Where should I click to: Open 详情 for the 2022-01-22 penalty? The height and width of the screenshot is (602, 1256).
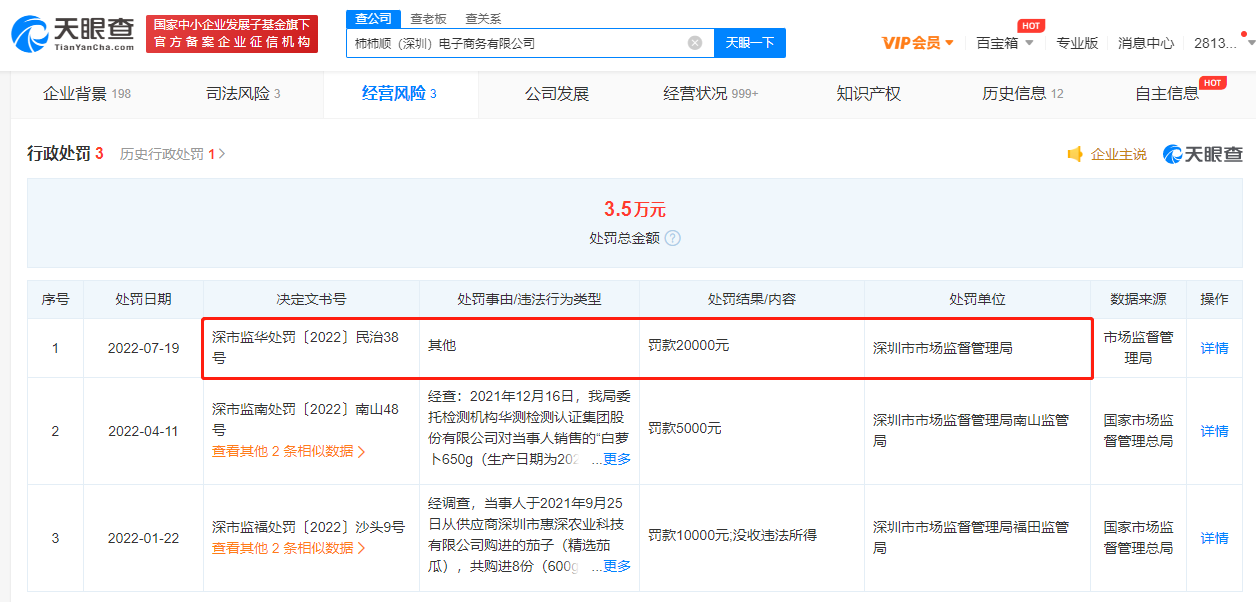tap(1214, 538)
